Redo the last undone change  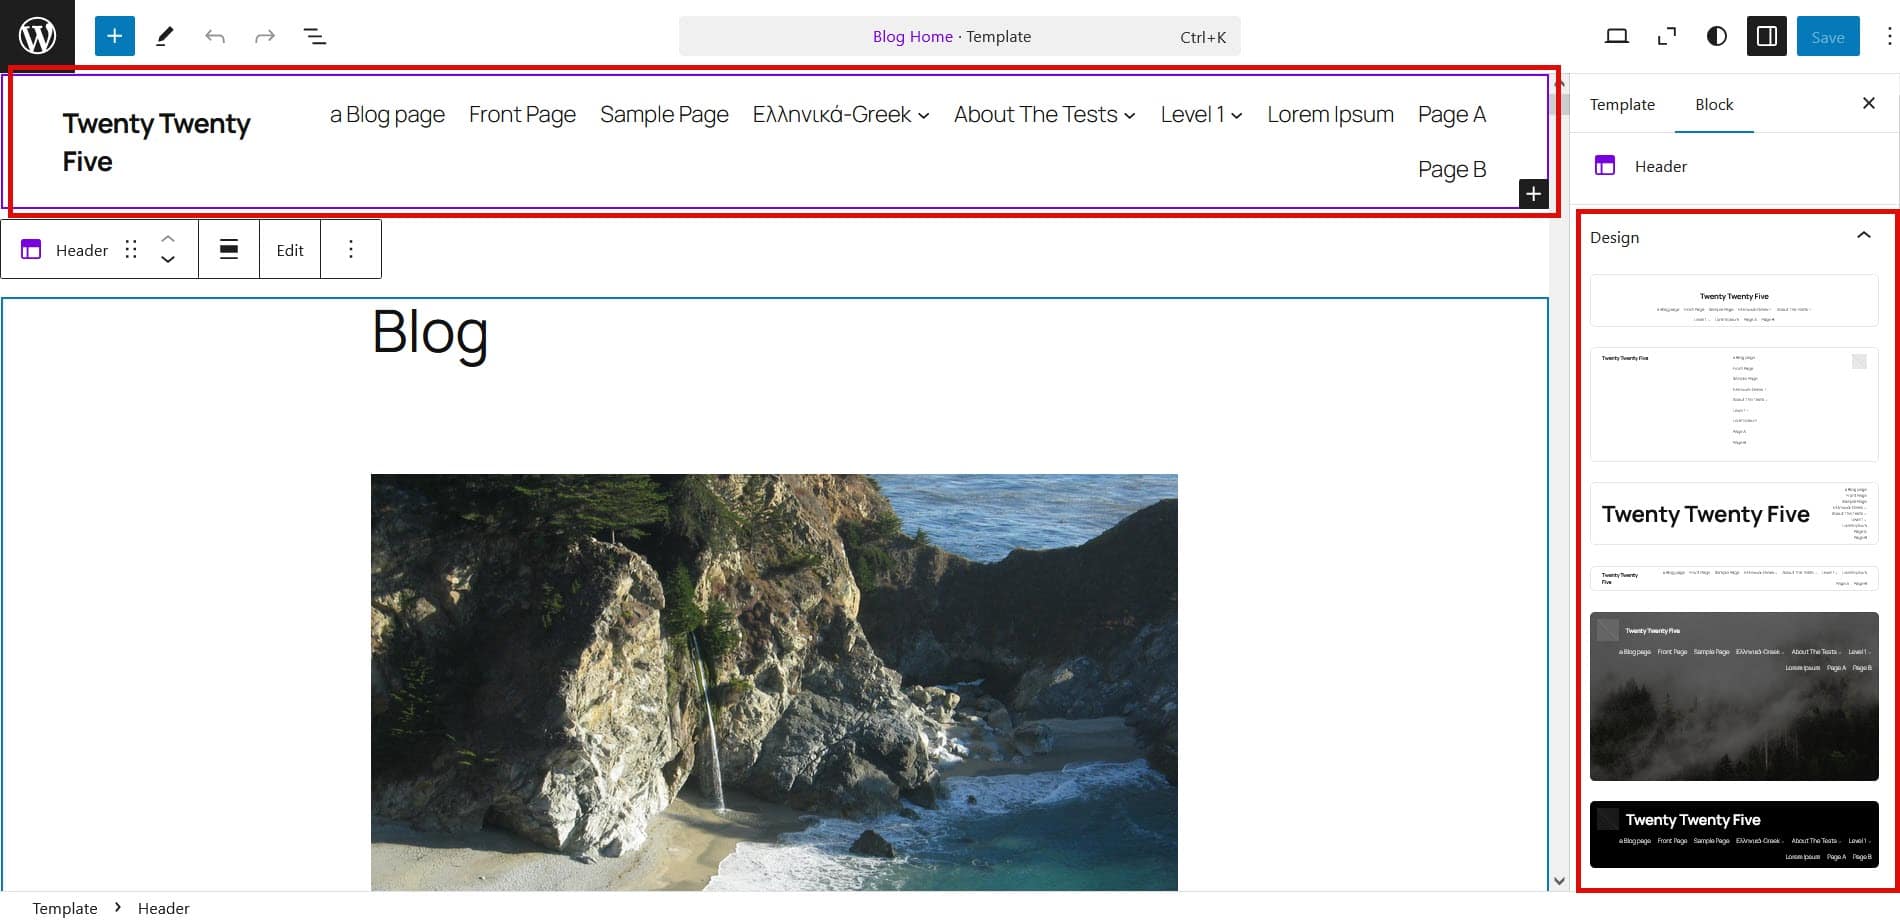[265, 36]
